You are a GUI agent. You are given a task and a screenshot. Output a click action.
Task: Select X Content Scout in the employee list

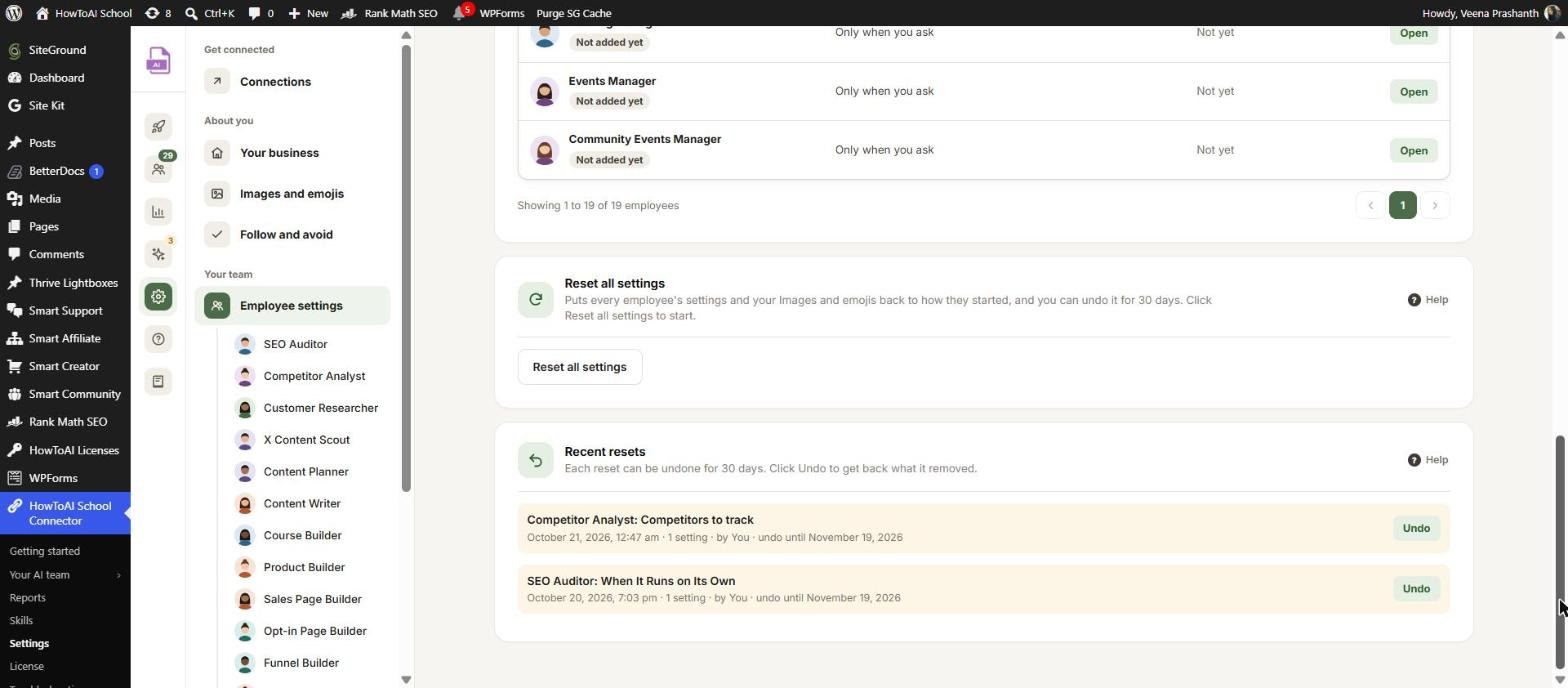pos(306,440)
